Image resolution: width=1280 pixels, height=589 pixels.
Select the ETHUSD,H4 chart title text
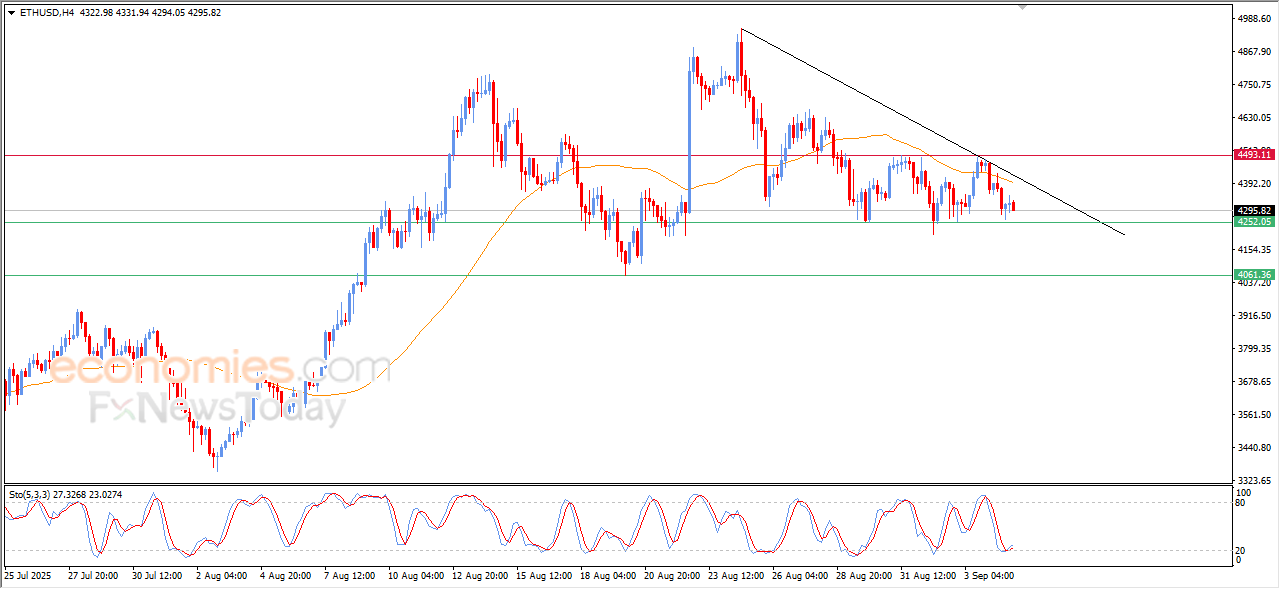(47, 12)
